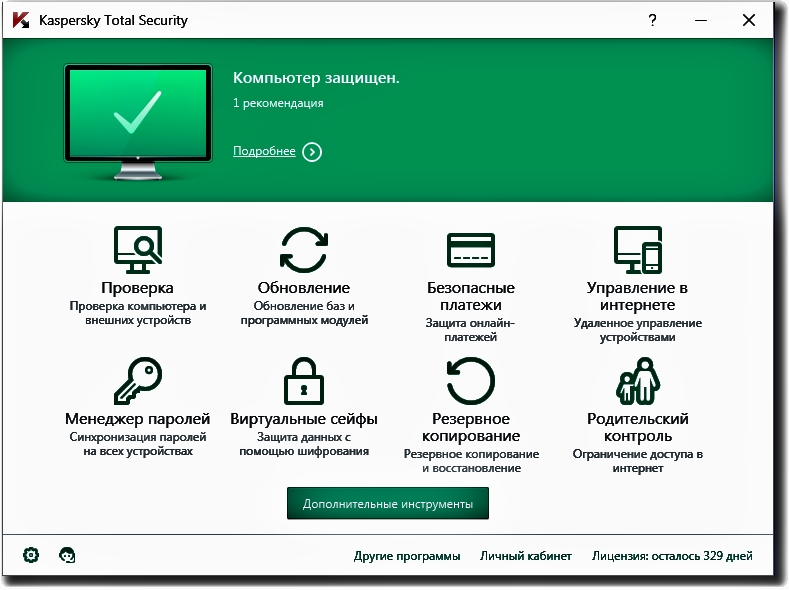Viewport: 789px width, 590px height.
Task: Click the 1 рекомендация text
Action: (278, 103)
